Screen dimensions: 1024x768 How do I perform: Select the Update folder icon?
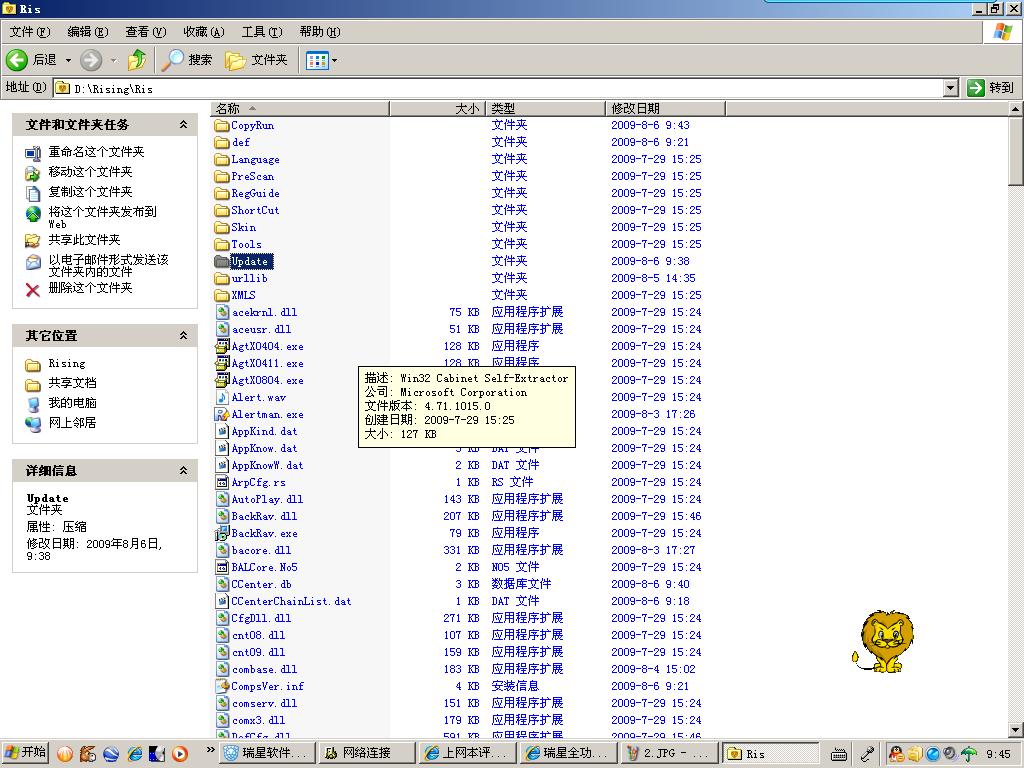pos(222,261)
